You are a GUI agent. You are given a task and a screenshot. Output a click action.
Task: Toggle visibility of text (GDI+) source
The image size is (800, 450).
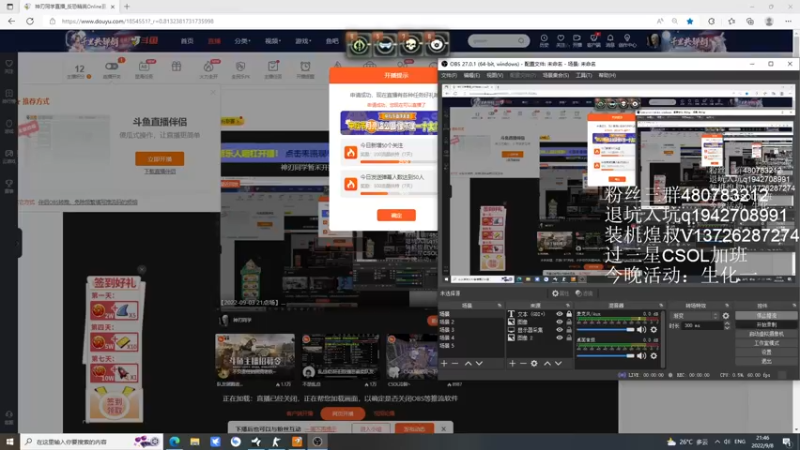[x=559, y=314]
